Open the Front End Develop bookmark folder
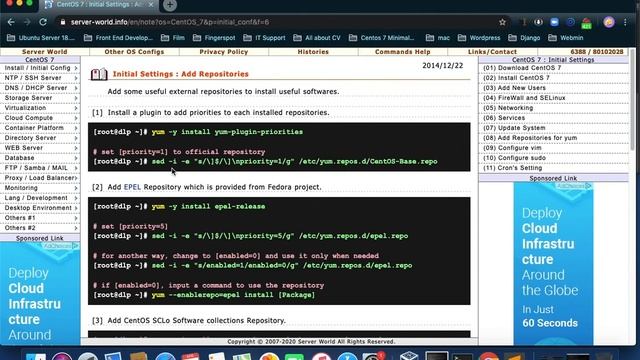 click(x=118, y=38)
